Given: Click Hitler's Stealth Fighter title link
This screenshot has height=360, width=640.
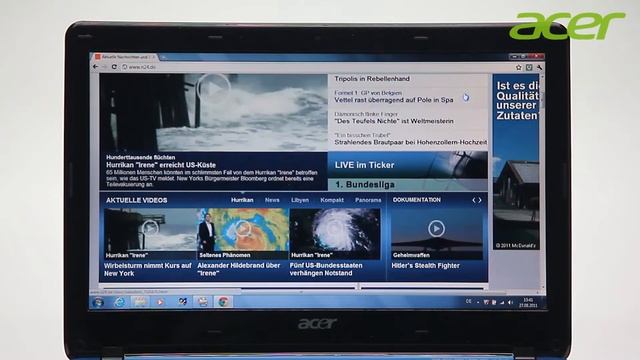Looking at the screenshot, I should pos(425,266).
